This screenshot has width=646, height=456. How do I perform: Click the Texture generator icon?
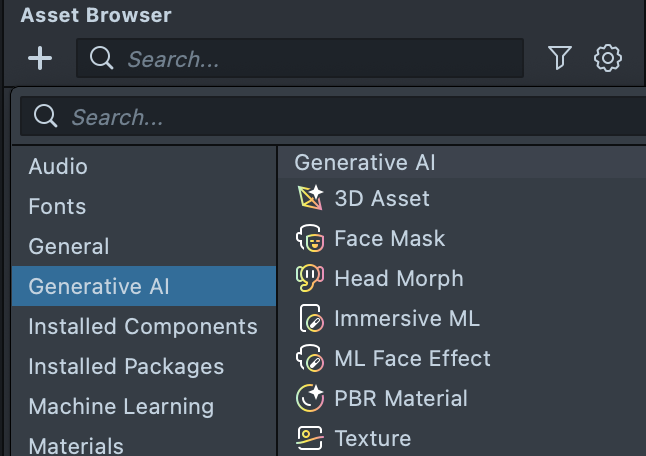[311, 438]
